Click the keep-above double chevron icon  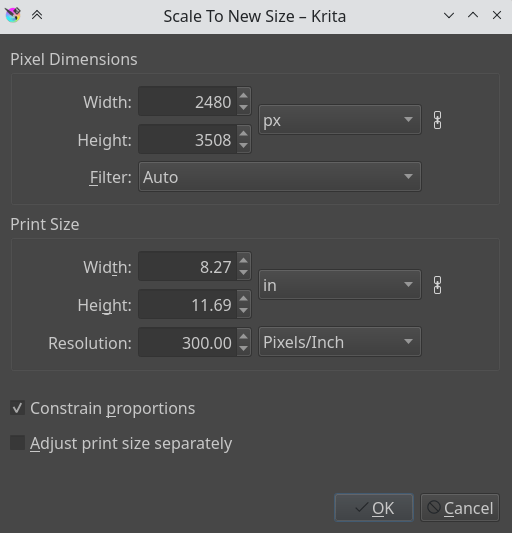coord(37,15)
